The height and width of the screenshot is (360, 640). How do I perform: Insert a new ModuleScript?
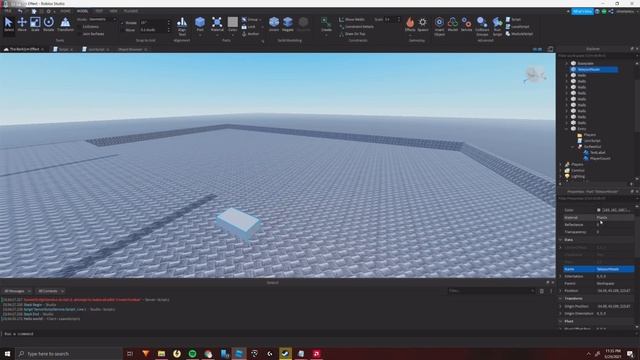[x=519, y=34]
